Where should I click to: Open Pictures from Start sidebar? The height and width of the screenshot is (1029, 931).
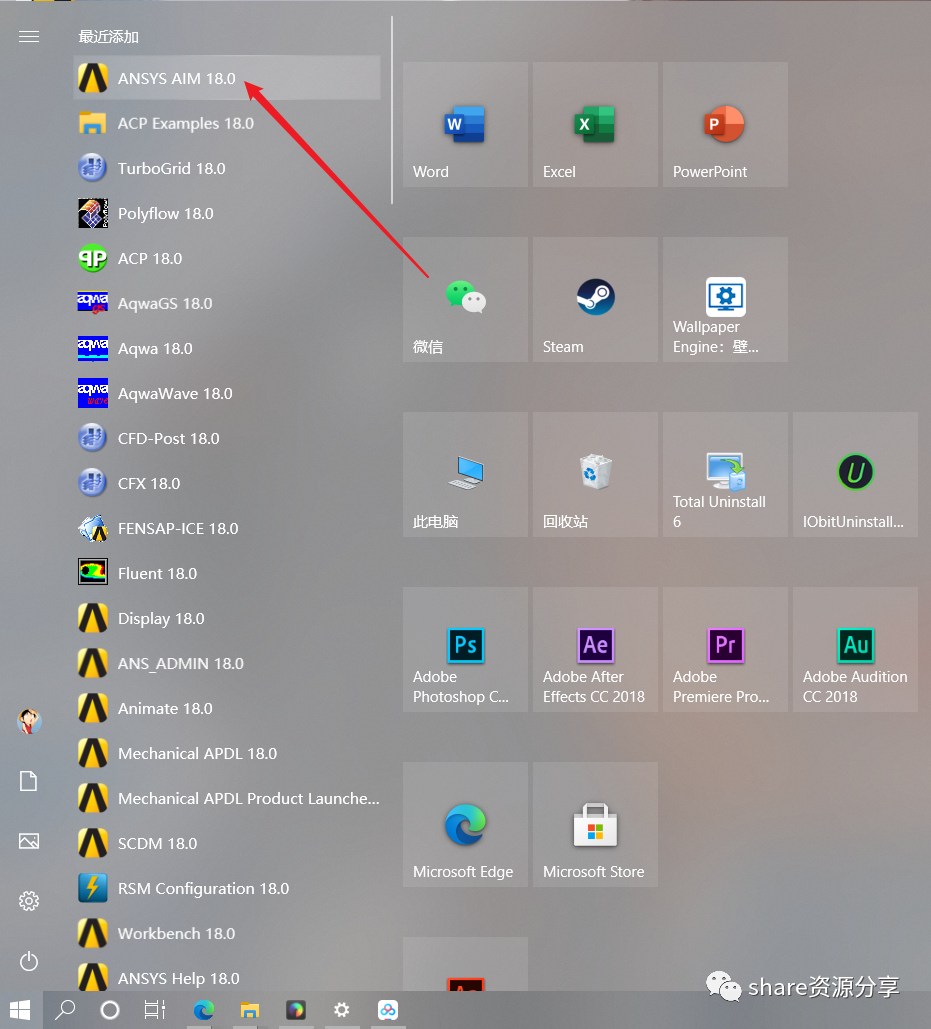29,841
